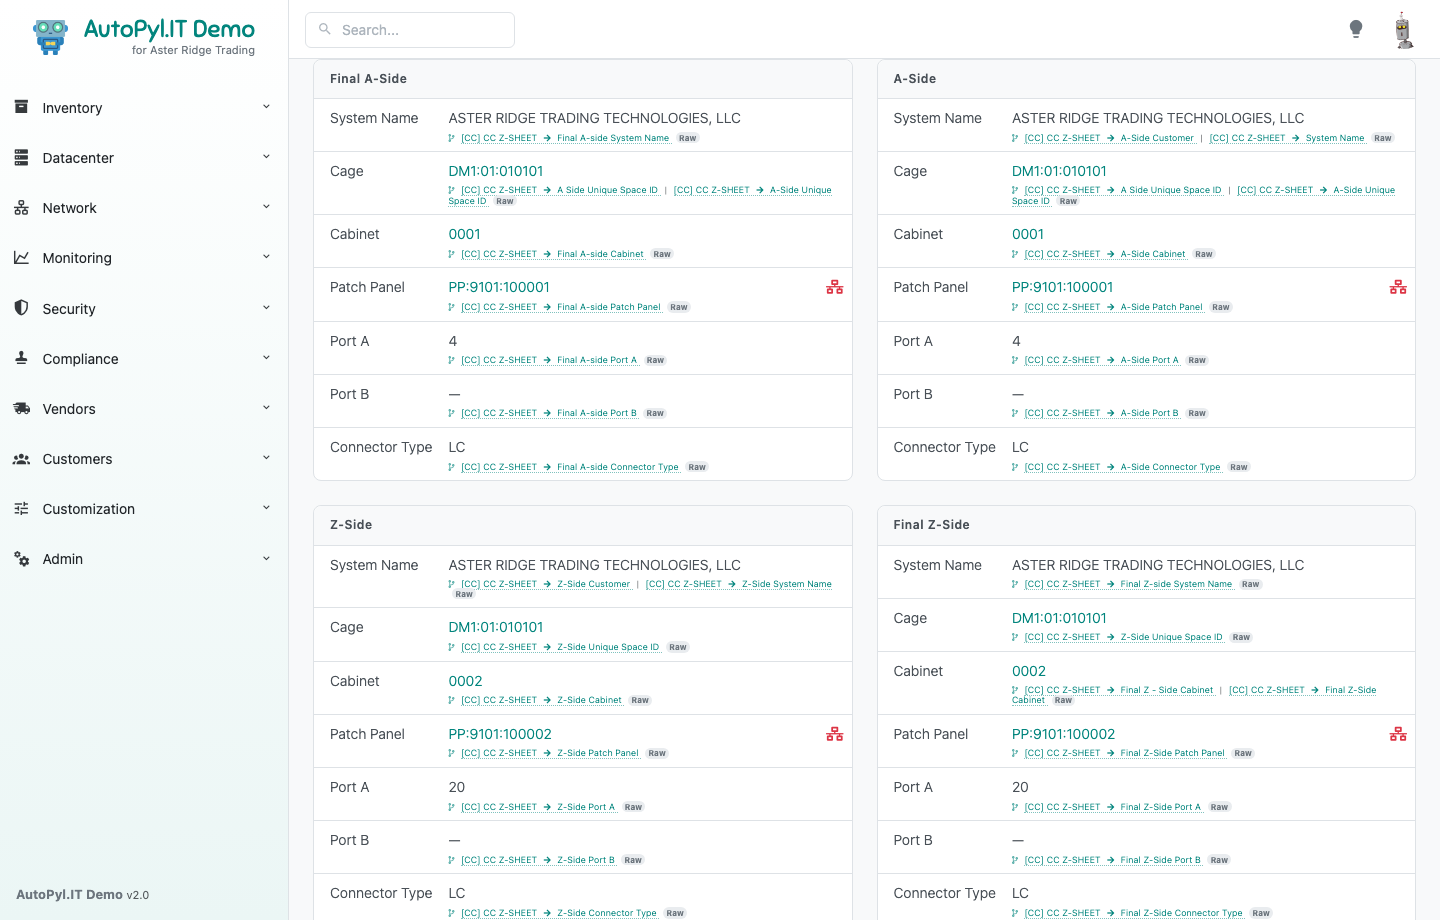Click the Customization sliders icon in sidebar
1440x920 pixels.
tap(21, 508)
